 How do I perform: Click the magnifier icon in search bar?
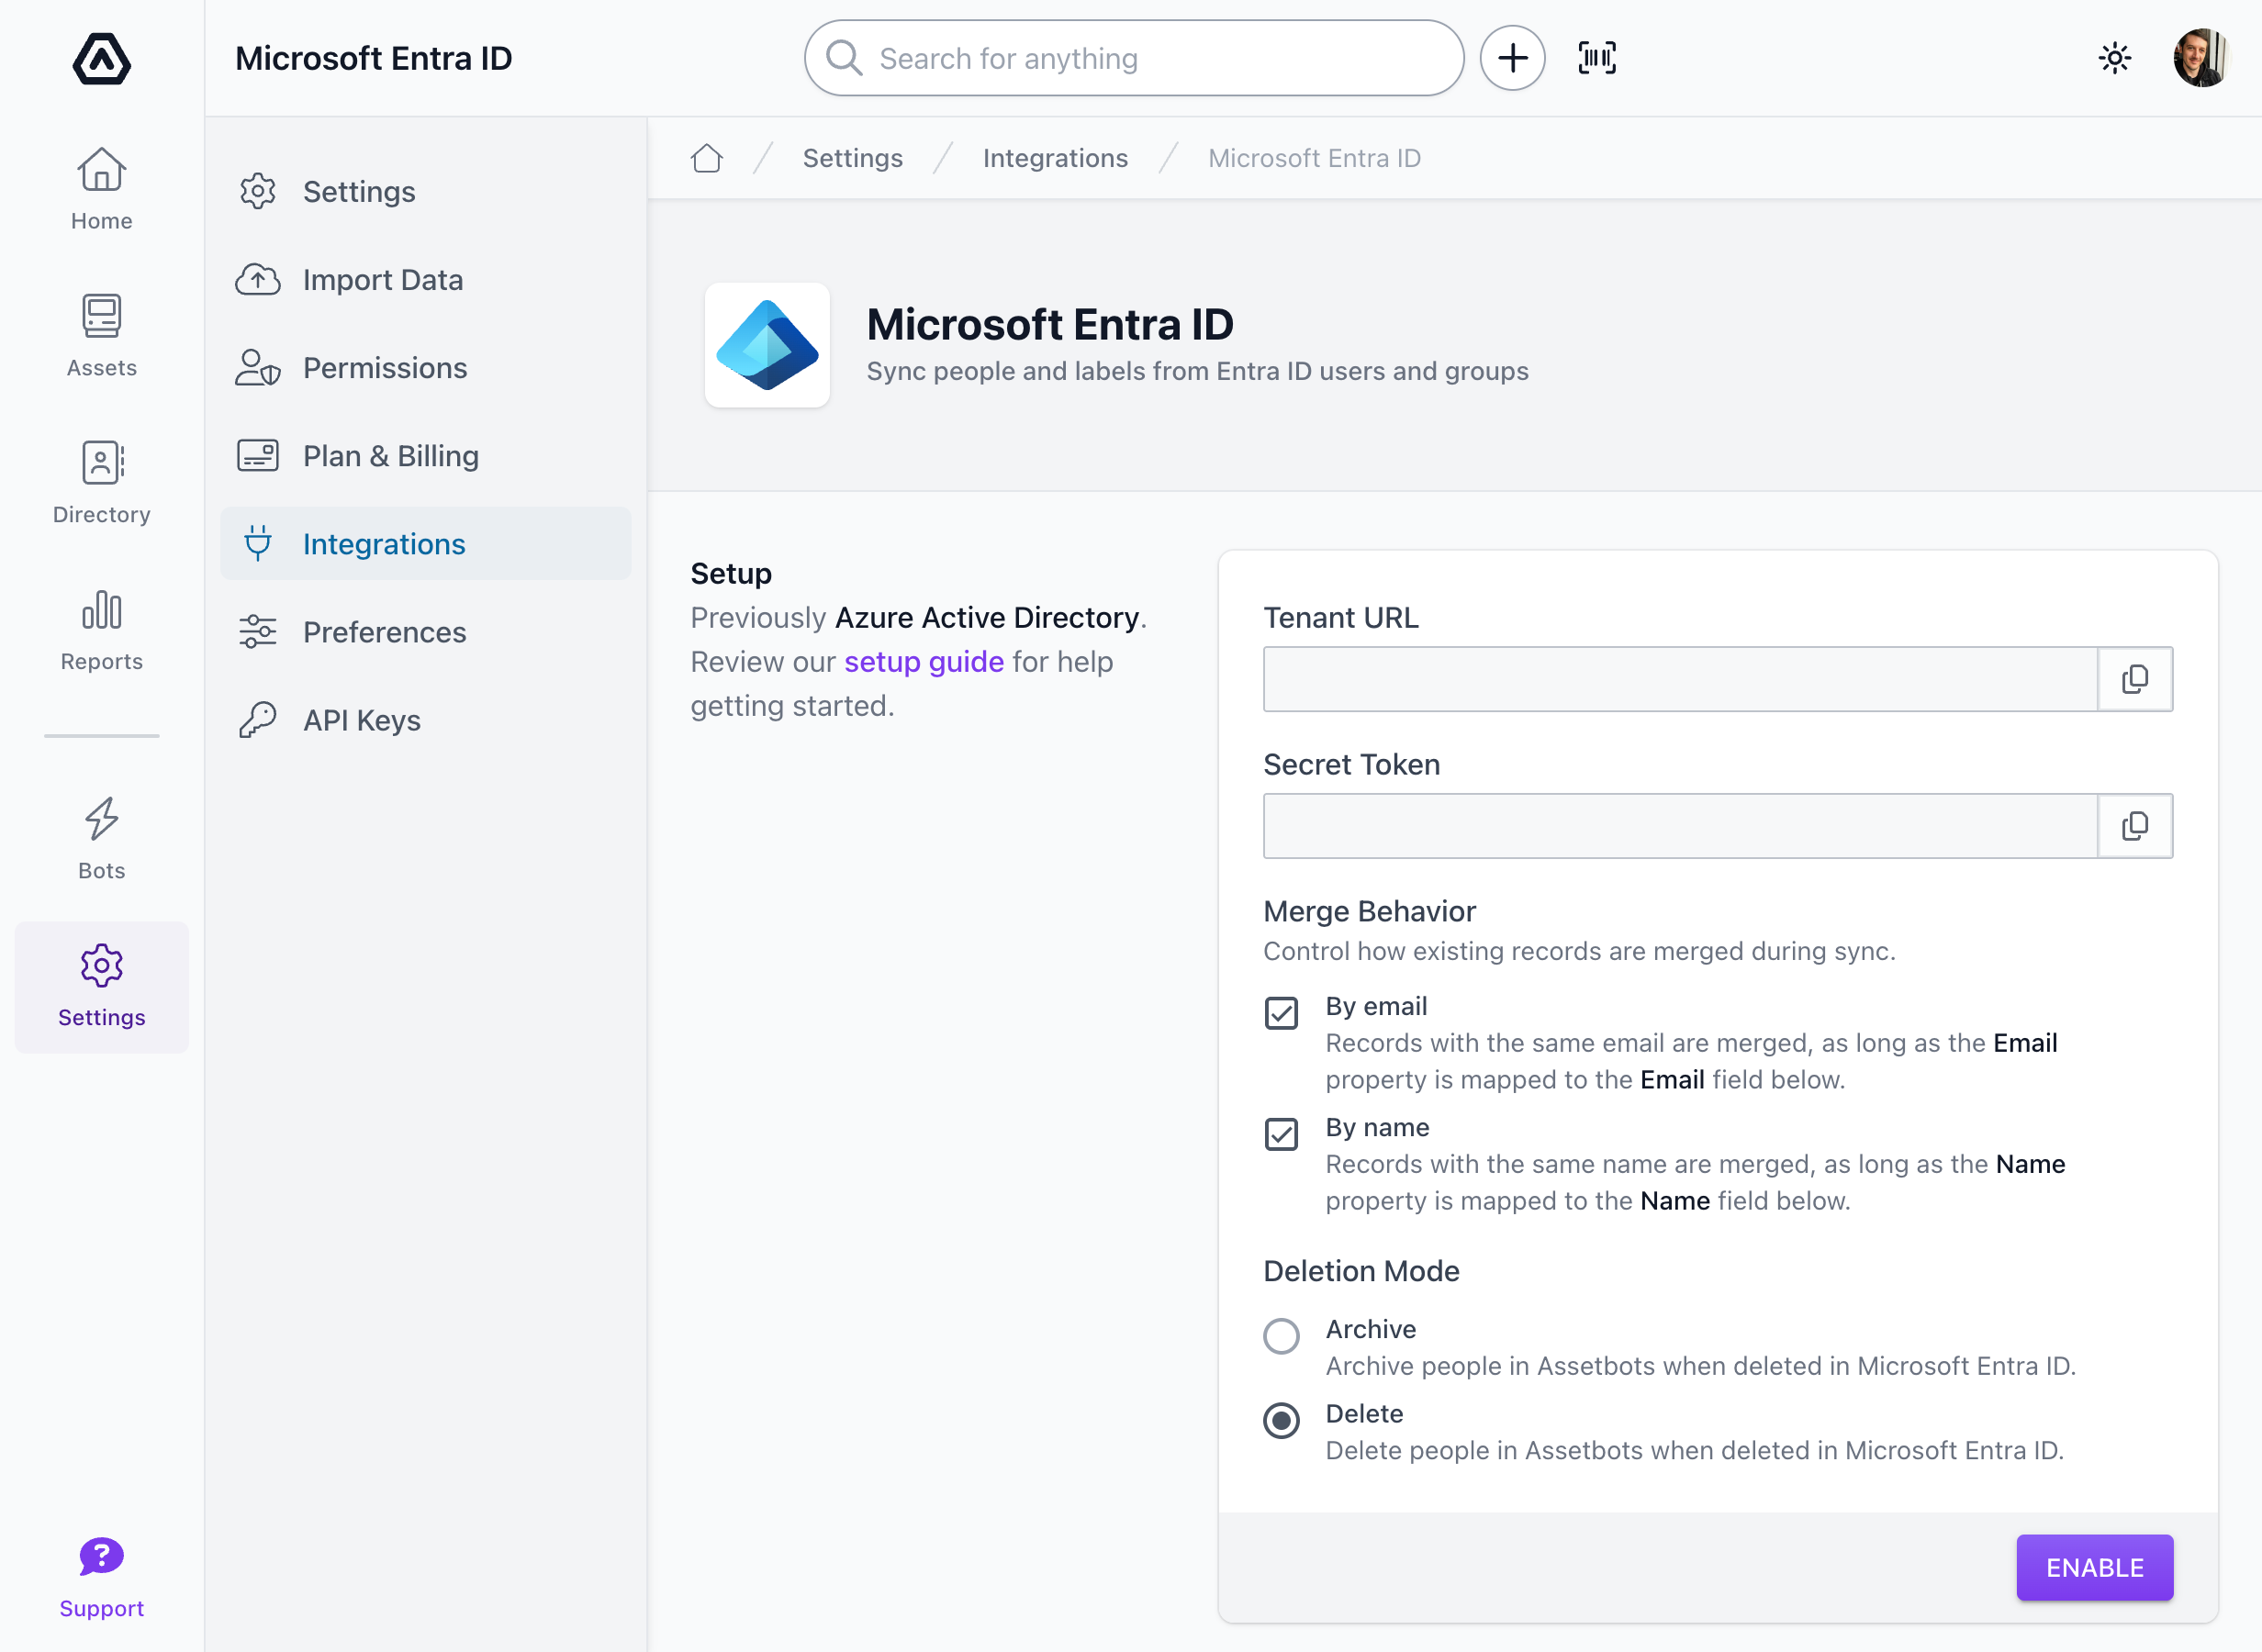[844, 58]
